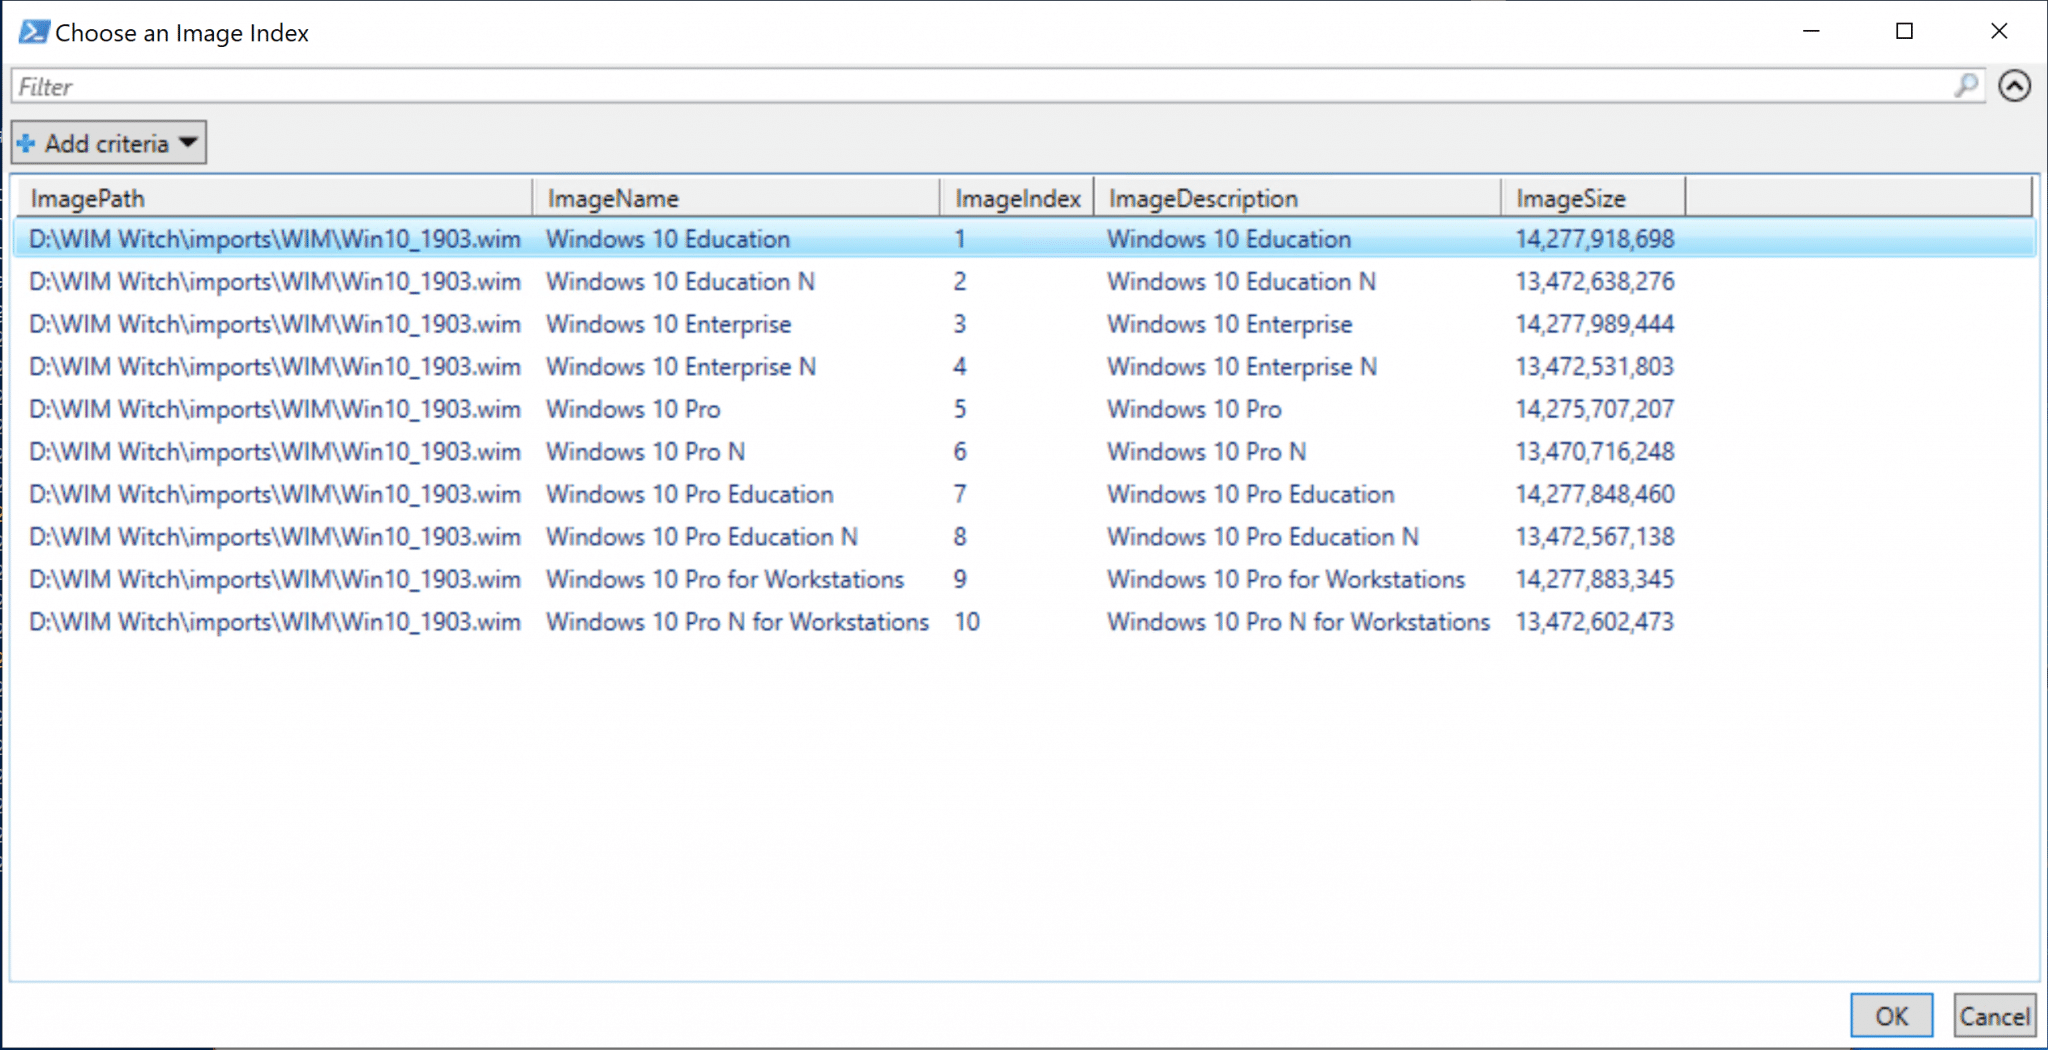The image size is (2048, 1050).
Task: Sort by the ImagePath column header
Action: [88, 197]
